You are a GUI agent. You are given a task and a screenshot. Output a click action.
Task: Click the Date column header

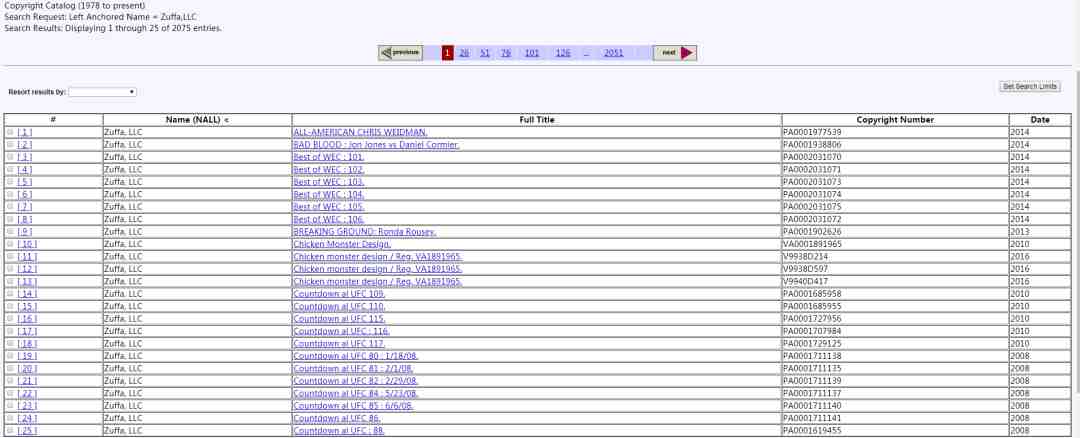(x=1040, y=120)
